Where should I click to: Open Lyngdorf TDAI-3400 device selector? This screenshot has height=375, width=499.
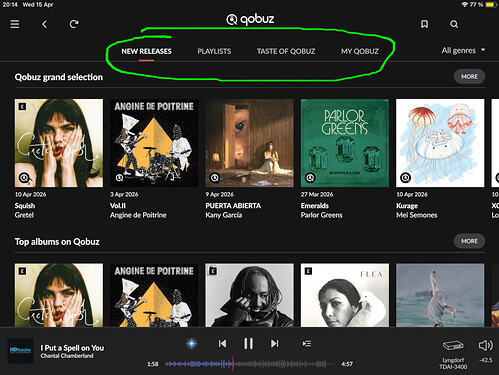453,354
